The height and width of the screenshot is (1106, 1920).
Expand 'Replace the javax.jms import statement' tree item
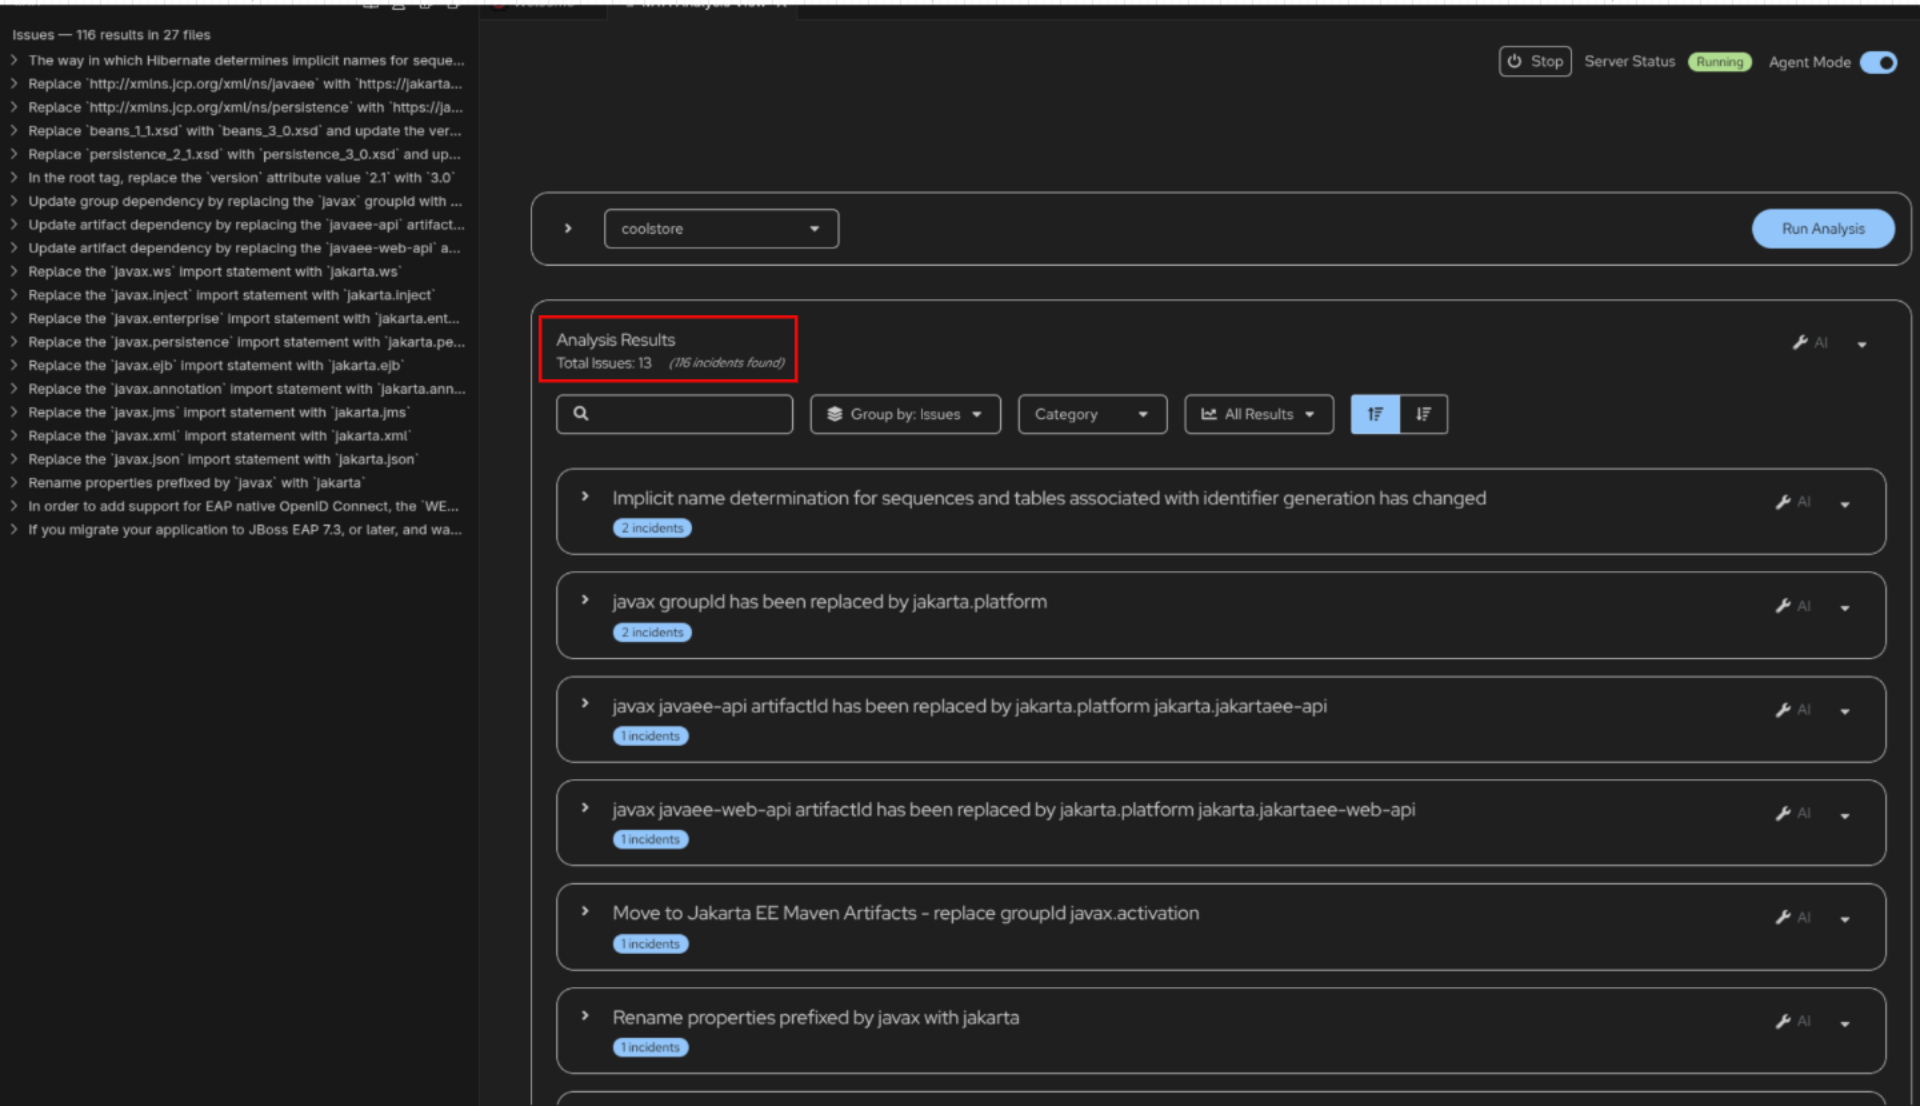(x=14, y=412)
